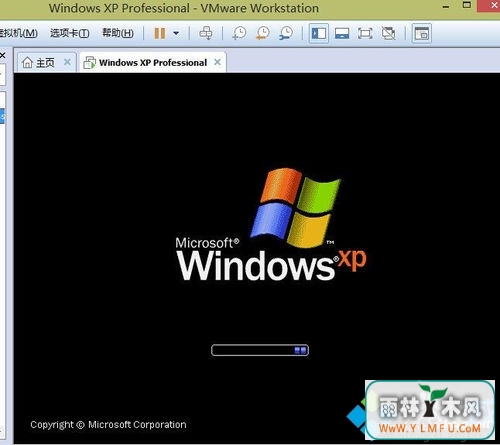Viewport: 500px width, 445px height.
Task: Revert to the previous snapshot
Action: coord(263,33)
